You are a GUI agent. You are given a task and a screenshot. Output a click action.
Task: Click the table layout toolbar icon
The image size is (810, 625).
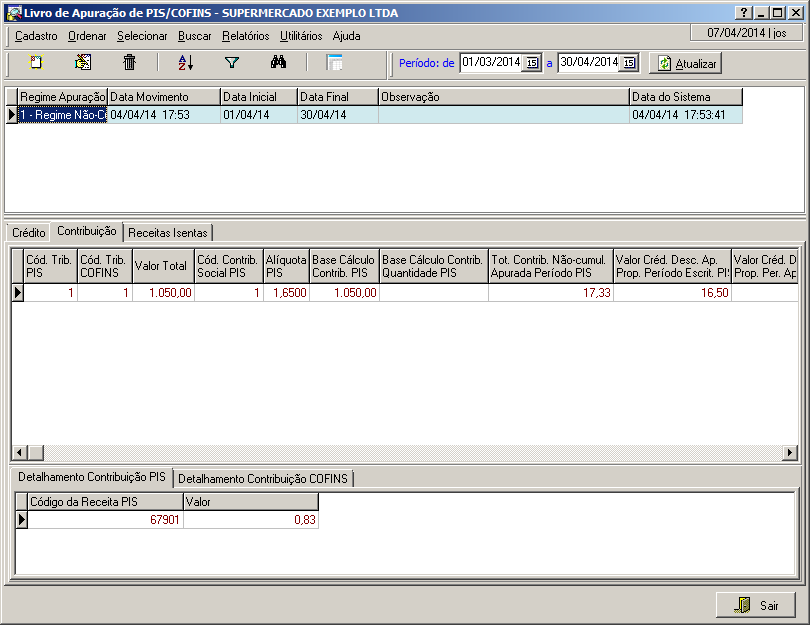(x=334, y=63)
